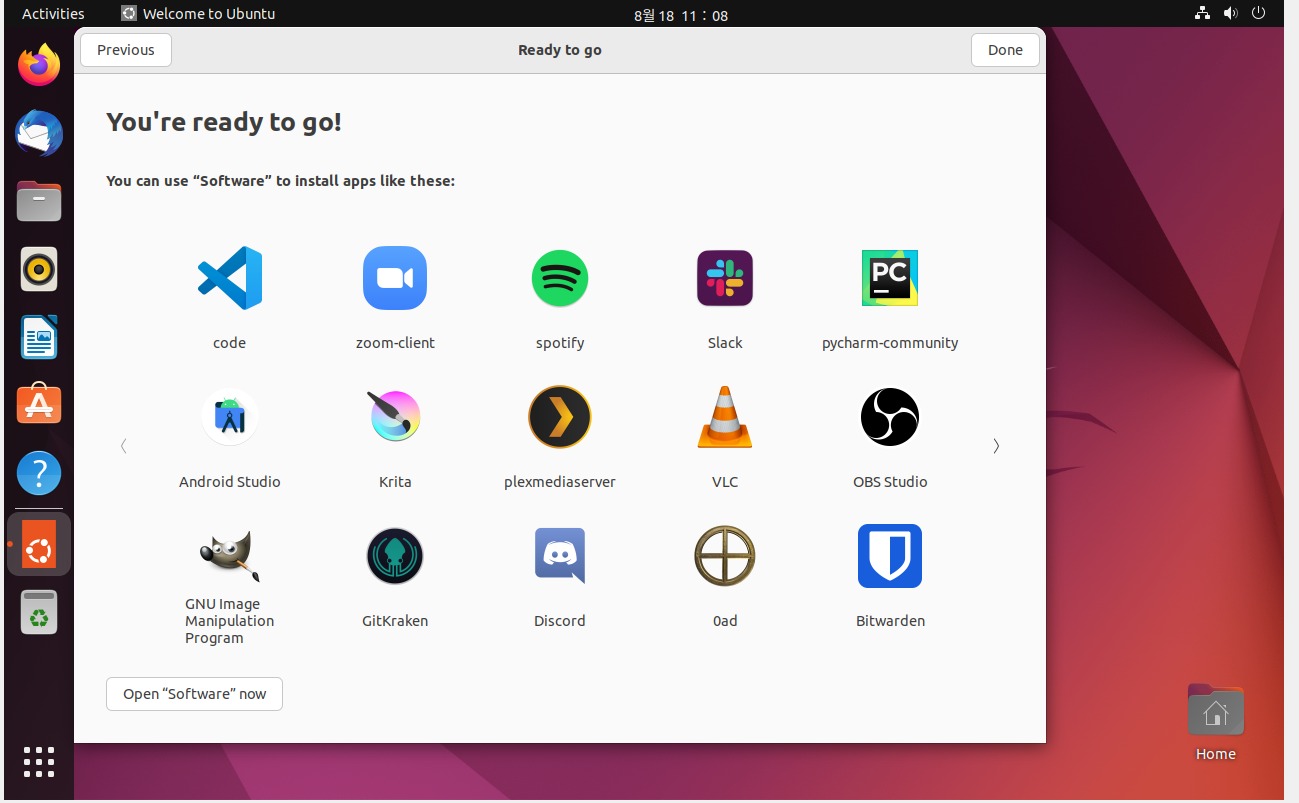The height and width of the screenshot is (803, 1299).
Task: Open the Welcome to Ubuntu app menu
Action: click(x=198, y=14)
